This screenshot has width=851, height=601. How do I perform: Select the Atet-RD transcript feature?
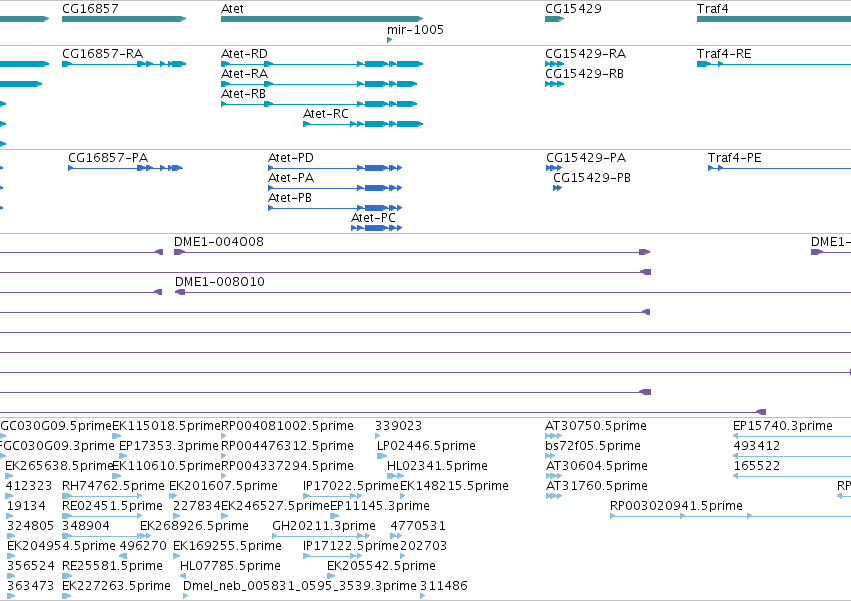(x=322, y=64)
